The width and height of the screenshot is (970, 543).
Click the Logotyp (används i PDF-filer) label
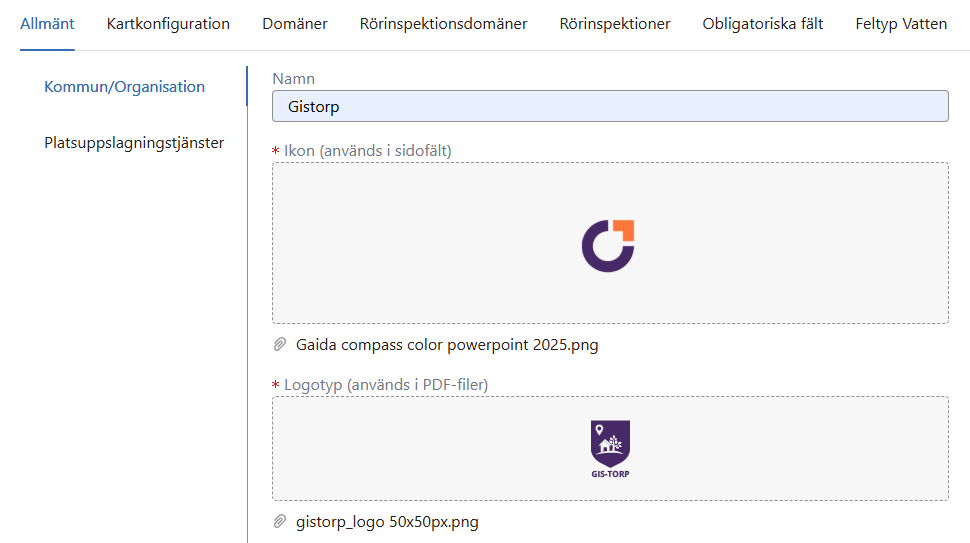pyautogui.click(x=385, y=385)
